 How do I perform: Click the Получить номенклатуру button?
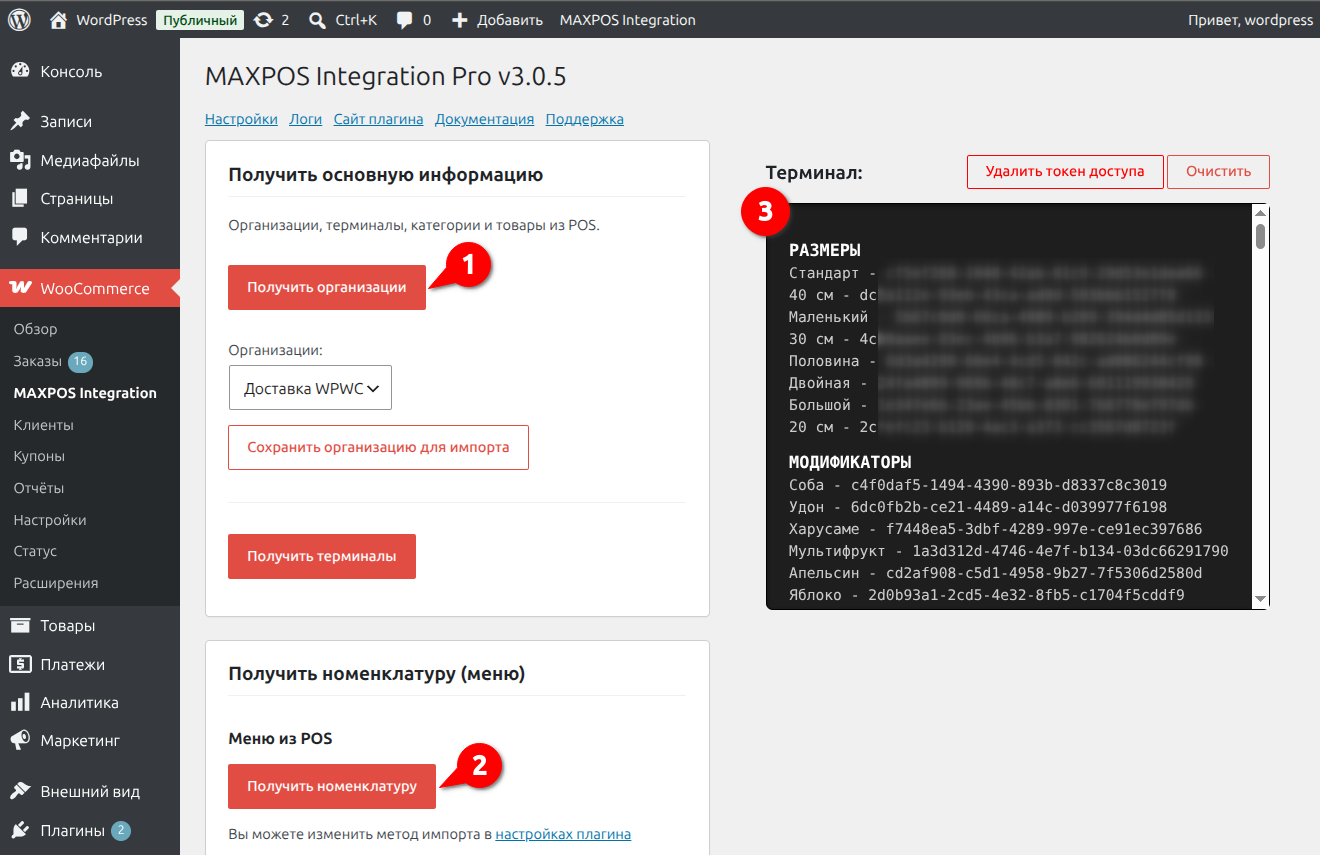[332, 786]
